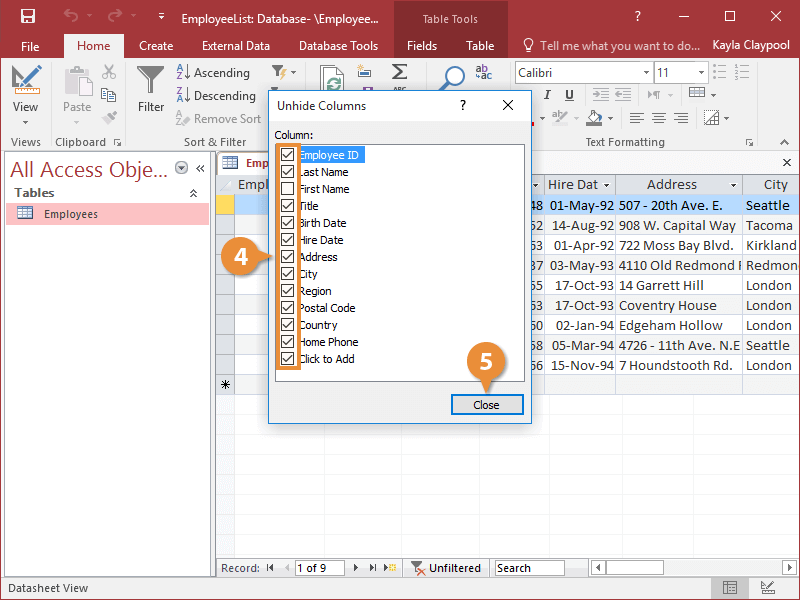Check the First Name column checkbox
This screenshot has height=600, width=800.
point(285,188)
